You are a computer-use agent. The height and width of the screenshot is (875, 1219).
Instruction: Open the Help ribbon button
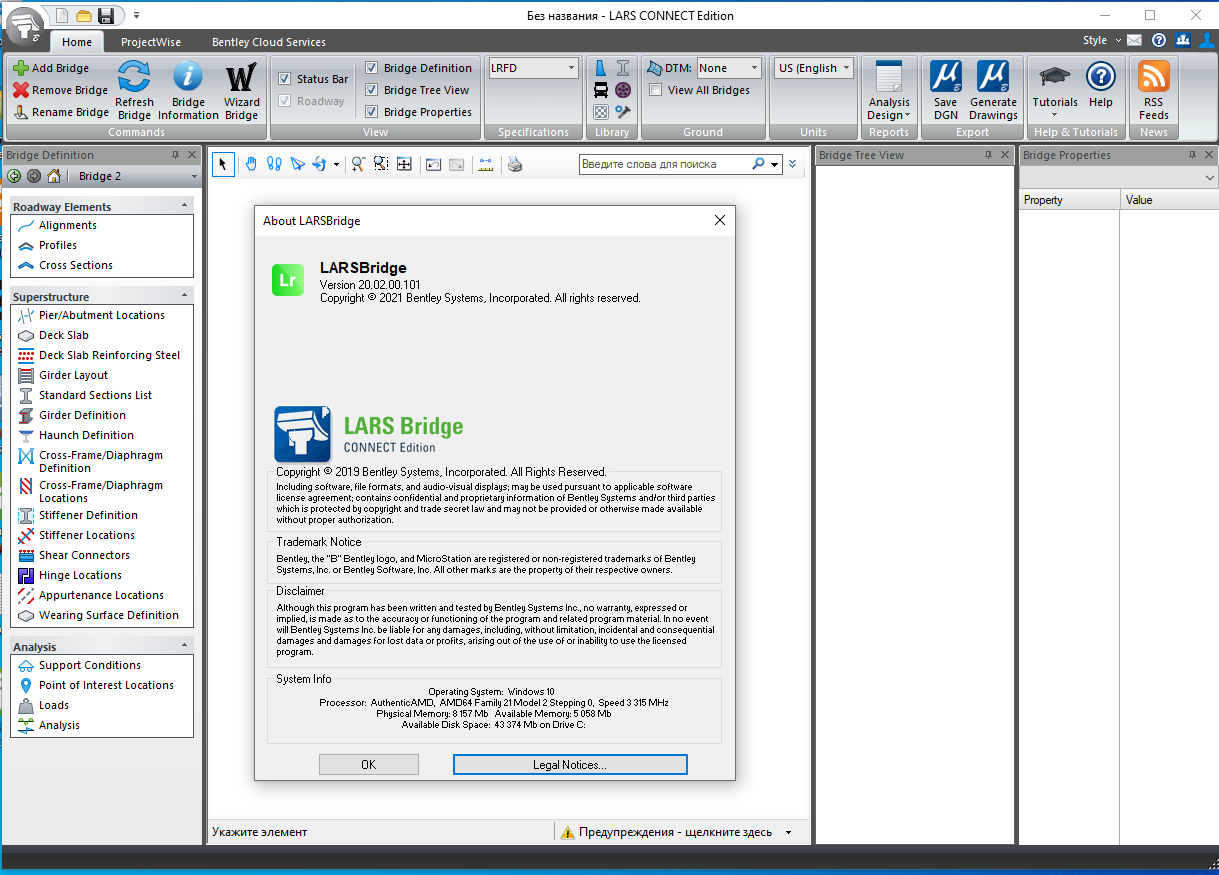point(1101,85)
